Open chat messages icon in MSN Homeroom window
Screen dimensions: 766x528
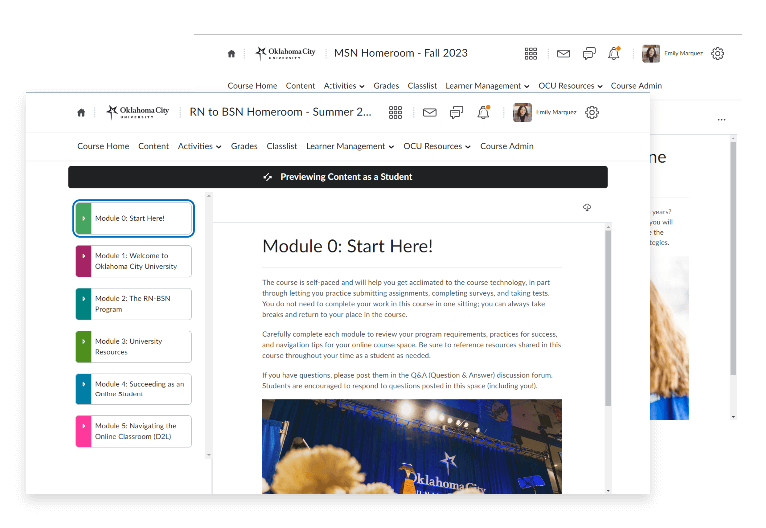tap(589, 54)
